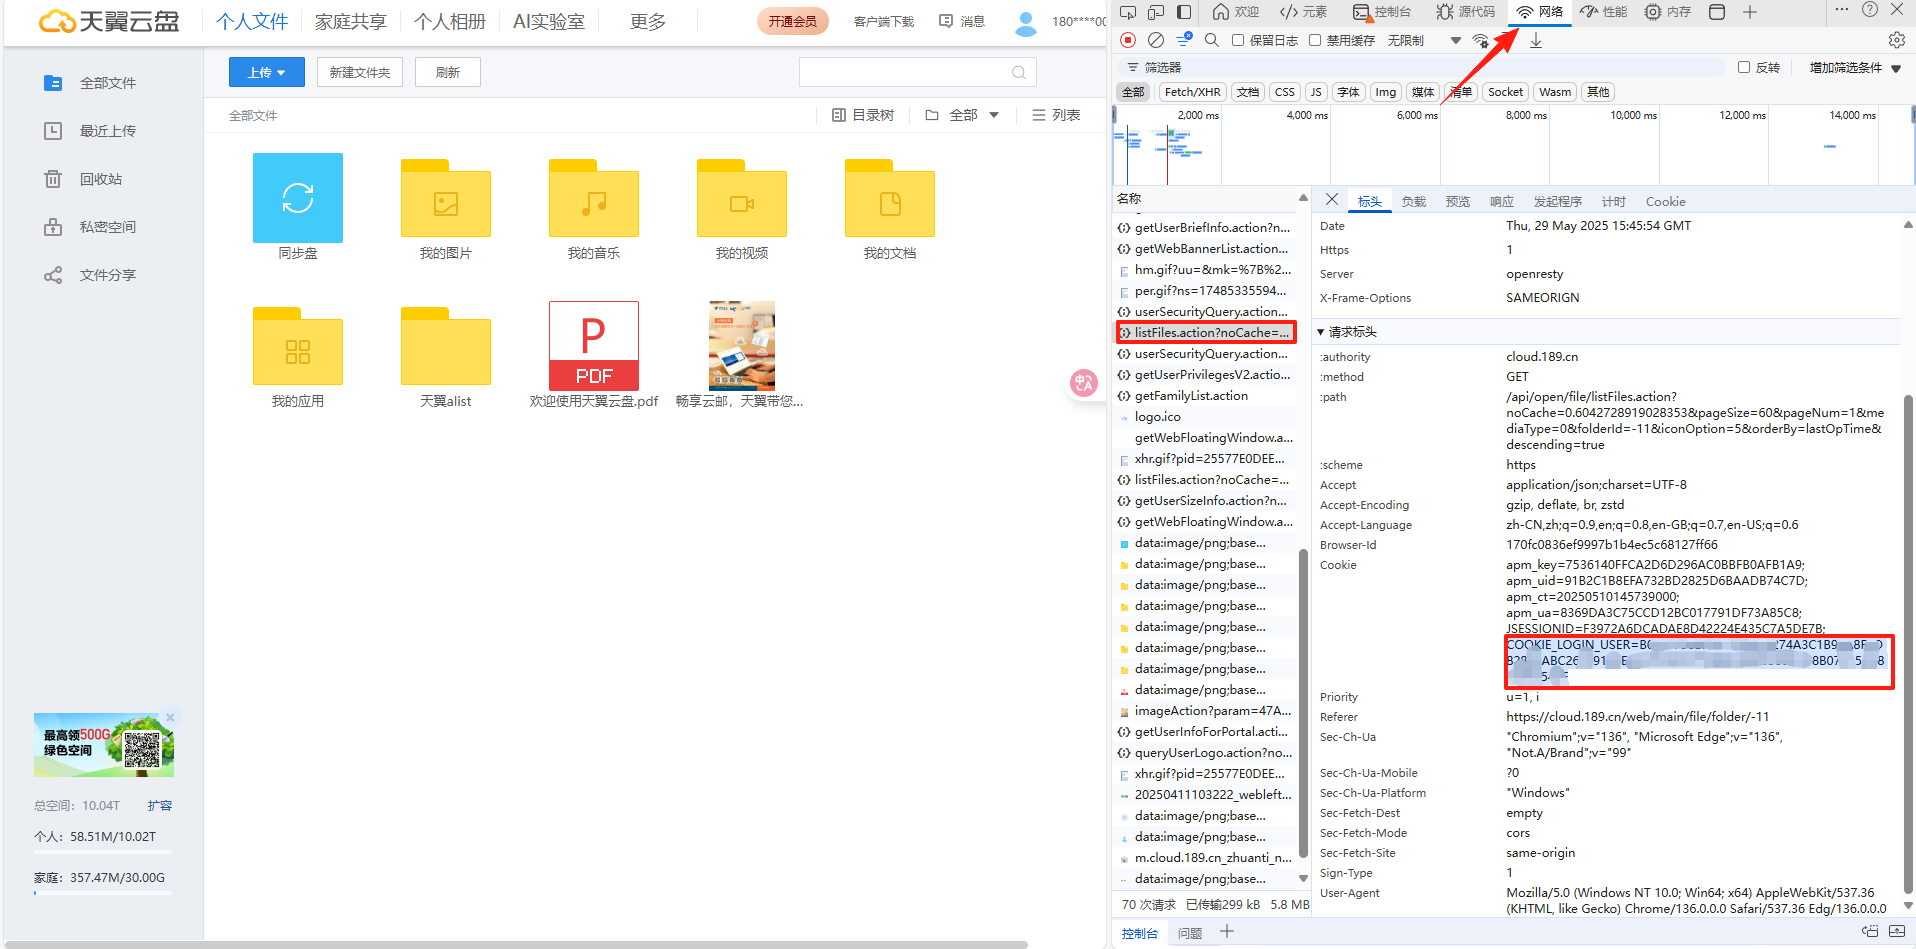Open the 我的应用 folder

pyautogui.click(x=298, y=355)
